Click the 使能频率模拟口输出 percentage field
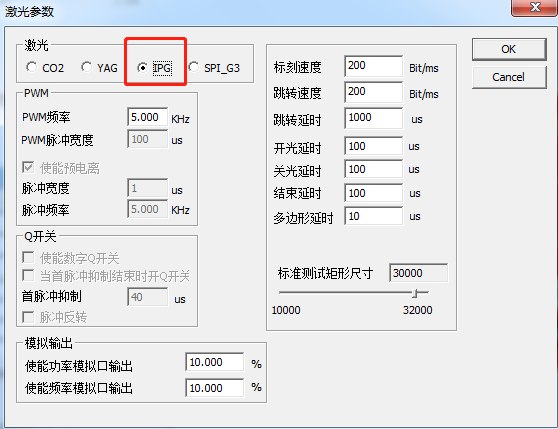This screenshot has height=429, width=558. pyautogui.click(x=215, y=388)
